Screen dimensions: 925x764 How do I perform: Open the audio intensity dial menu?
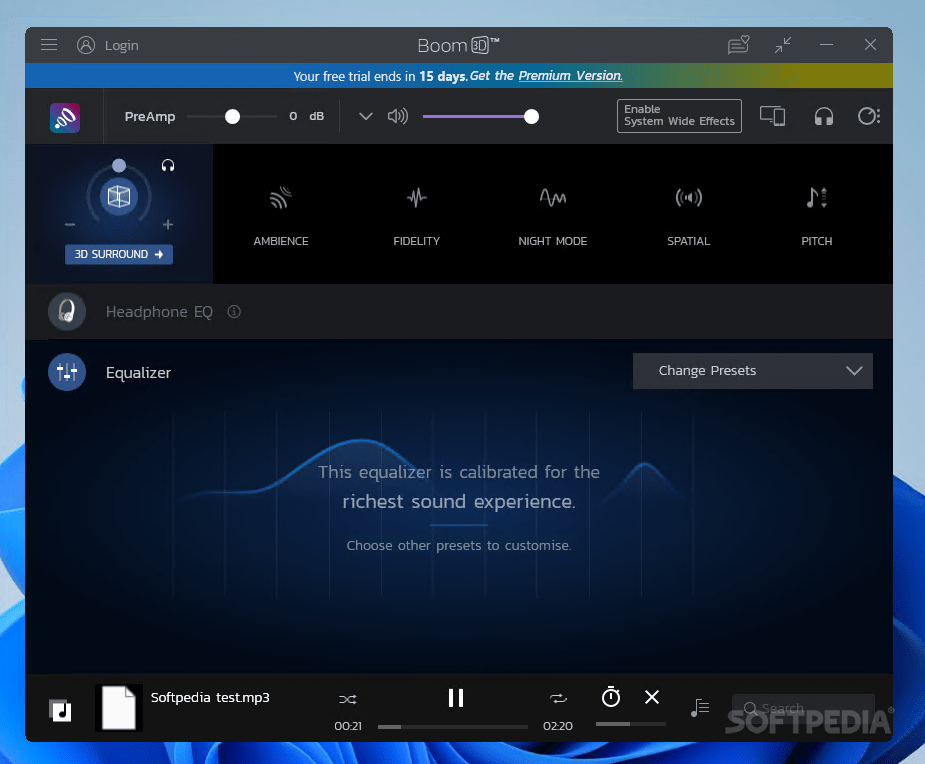tap(869, 116)
